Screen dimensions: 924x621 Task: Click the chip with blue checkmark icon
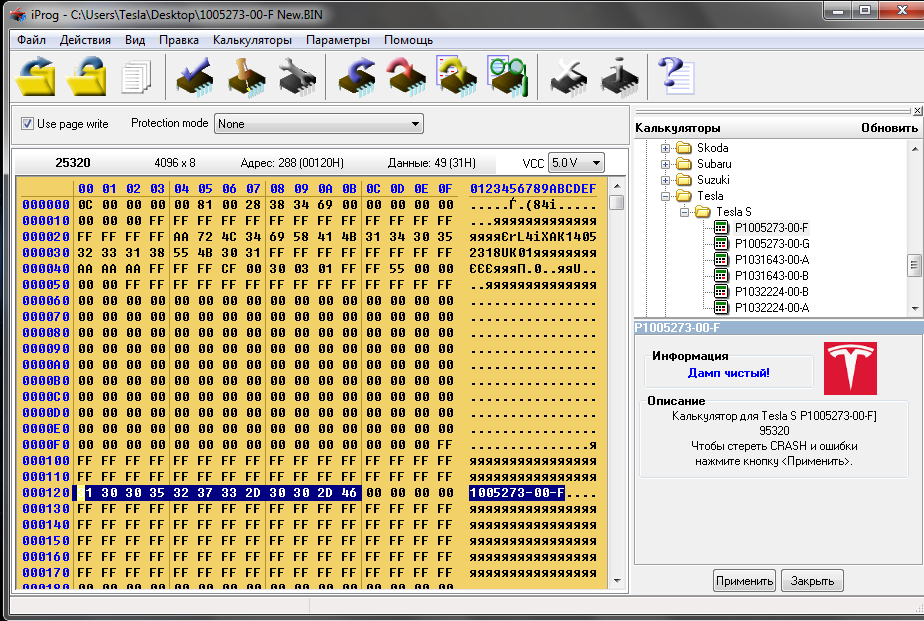click(195, 77)
